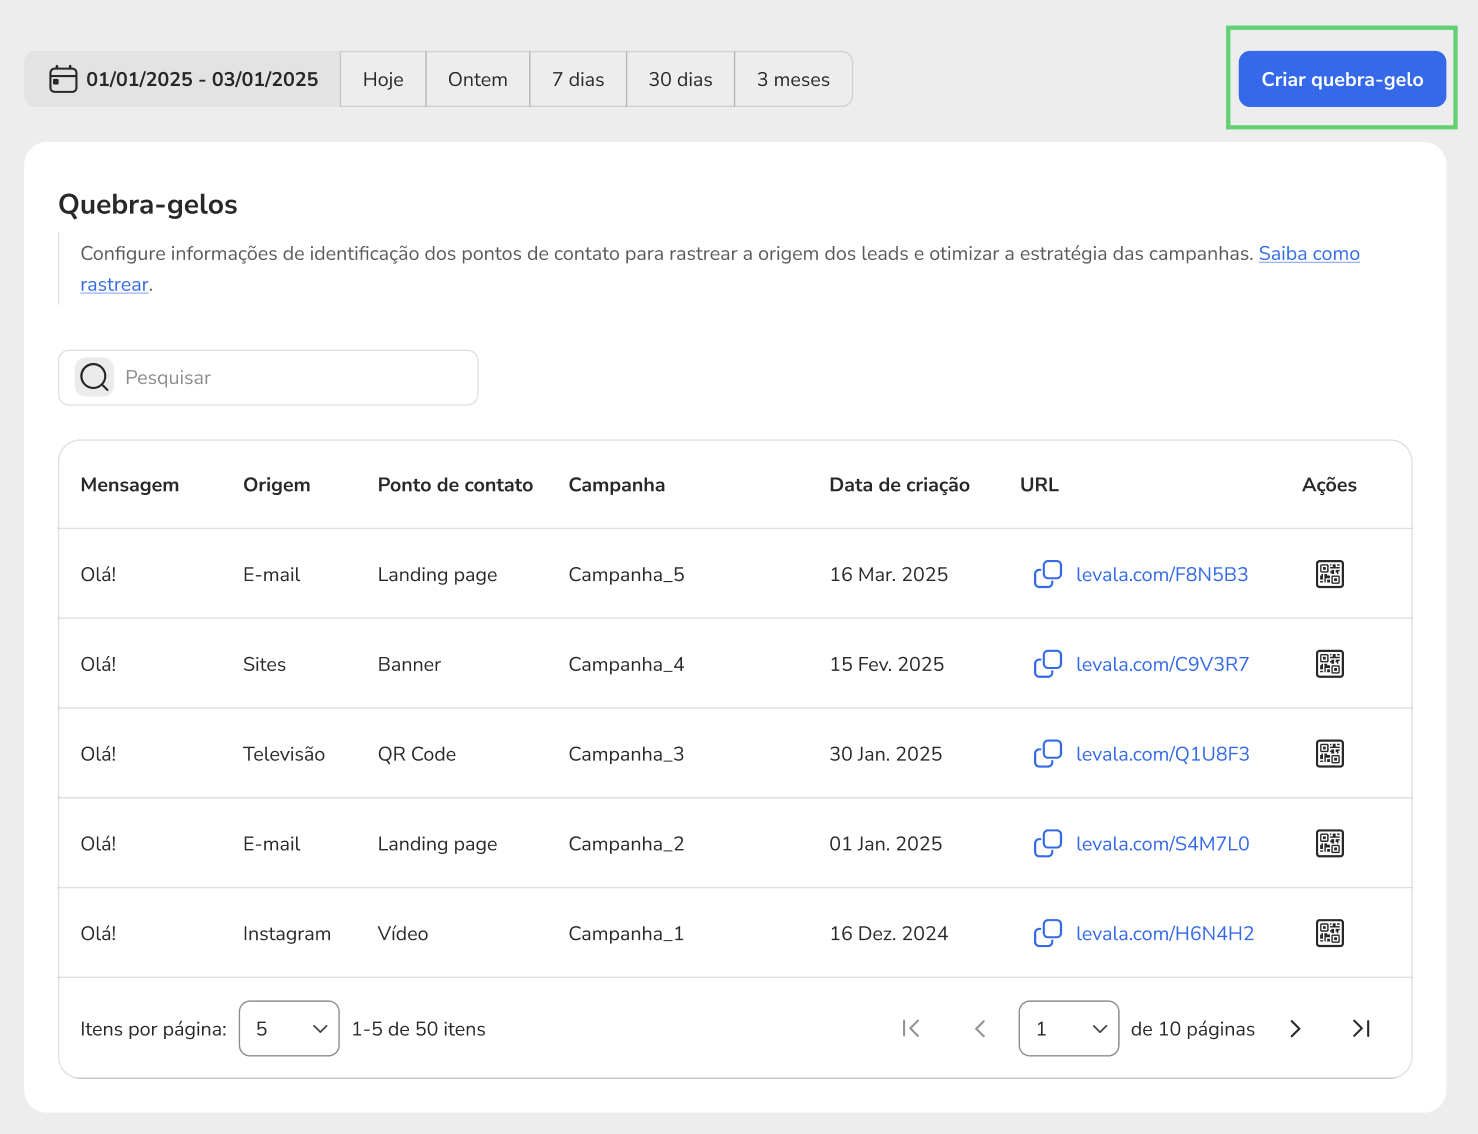Select the Campanha_5 cell
This screenshot has width=1478, height=1134.
(627, 575)
